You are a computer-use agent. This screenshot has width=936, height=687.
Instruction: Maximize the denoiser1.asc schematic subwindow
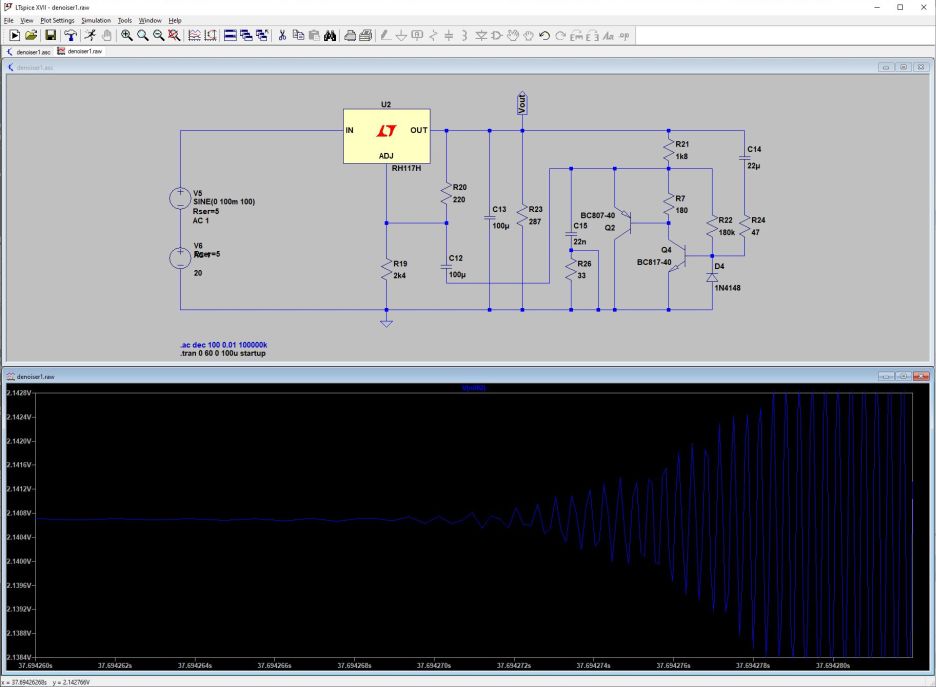[x=904, y=67]
